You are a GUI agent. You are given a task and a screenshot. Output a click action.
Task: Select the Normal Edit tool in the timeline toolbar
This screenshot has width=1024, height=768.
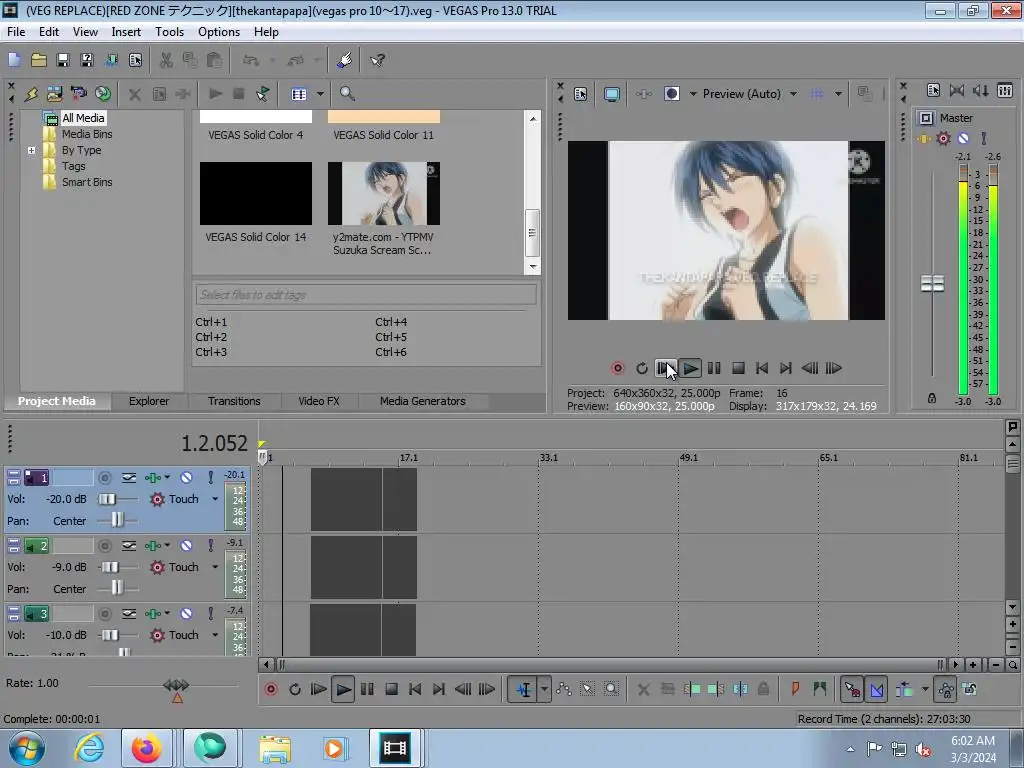(524, 690)
